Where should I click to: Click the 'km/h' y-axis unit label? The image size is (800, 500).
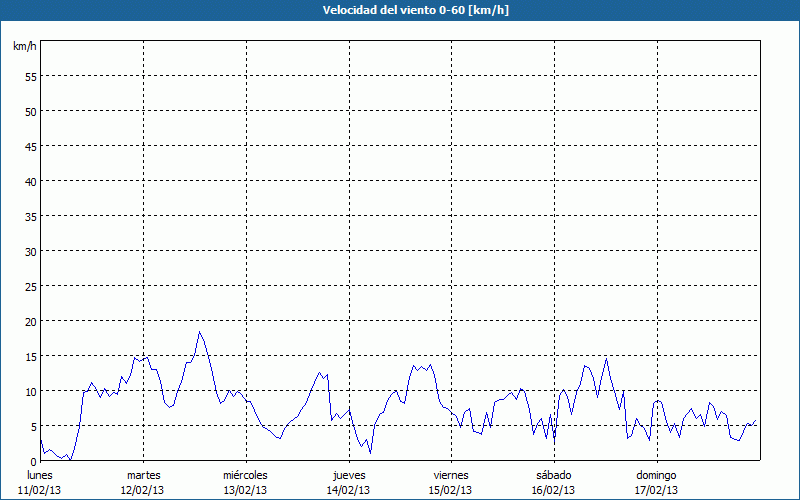tap(24, 47)
